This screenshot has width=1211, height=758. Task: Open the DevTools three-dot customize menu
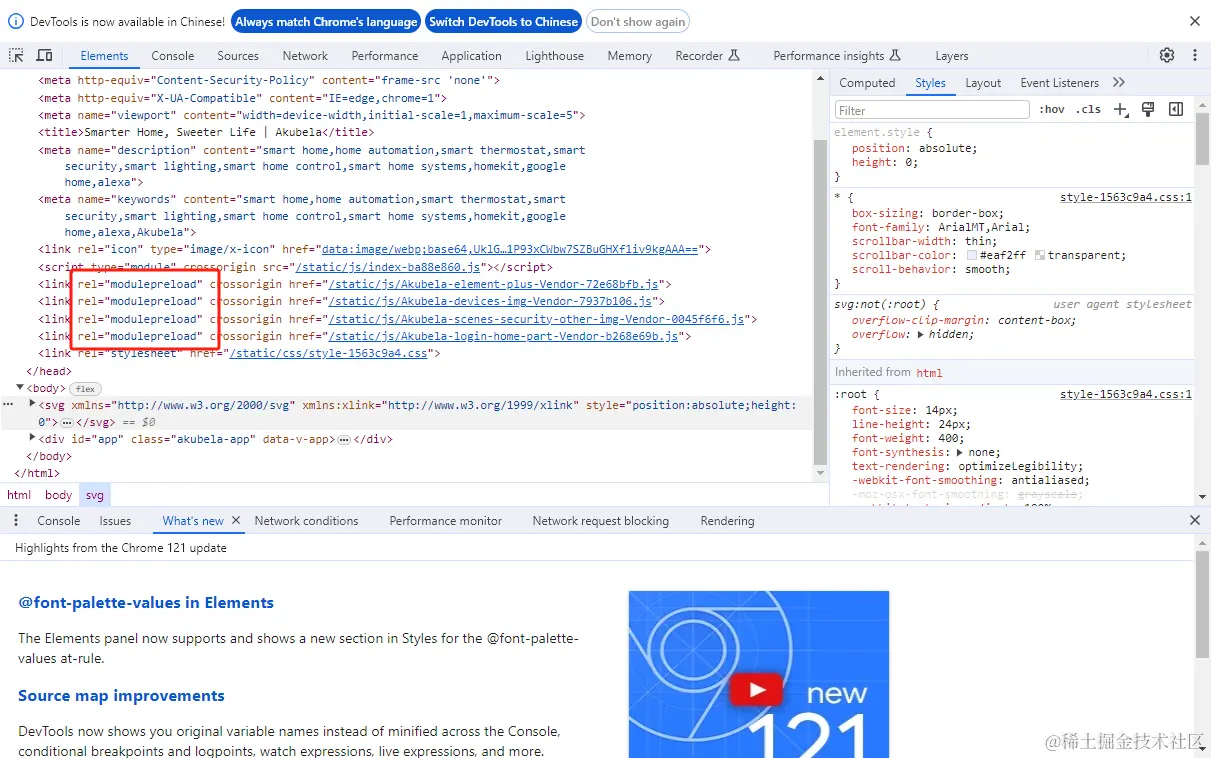pyautogui.click(x=1194, y=55)
